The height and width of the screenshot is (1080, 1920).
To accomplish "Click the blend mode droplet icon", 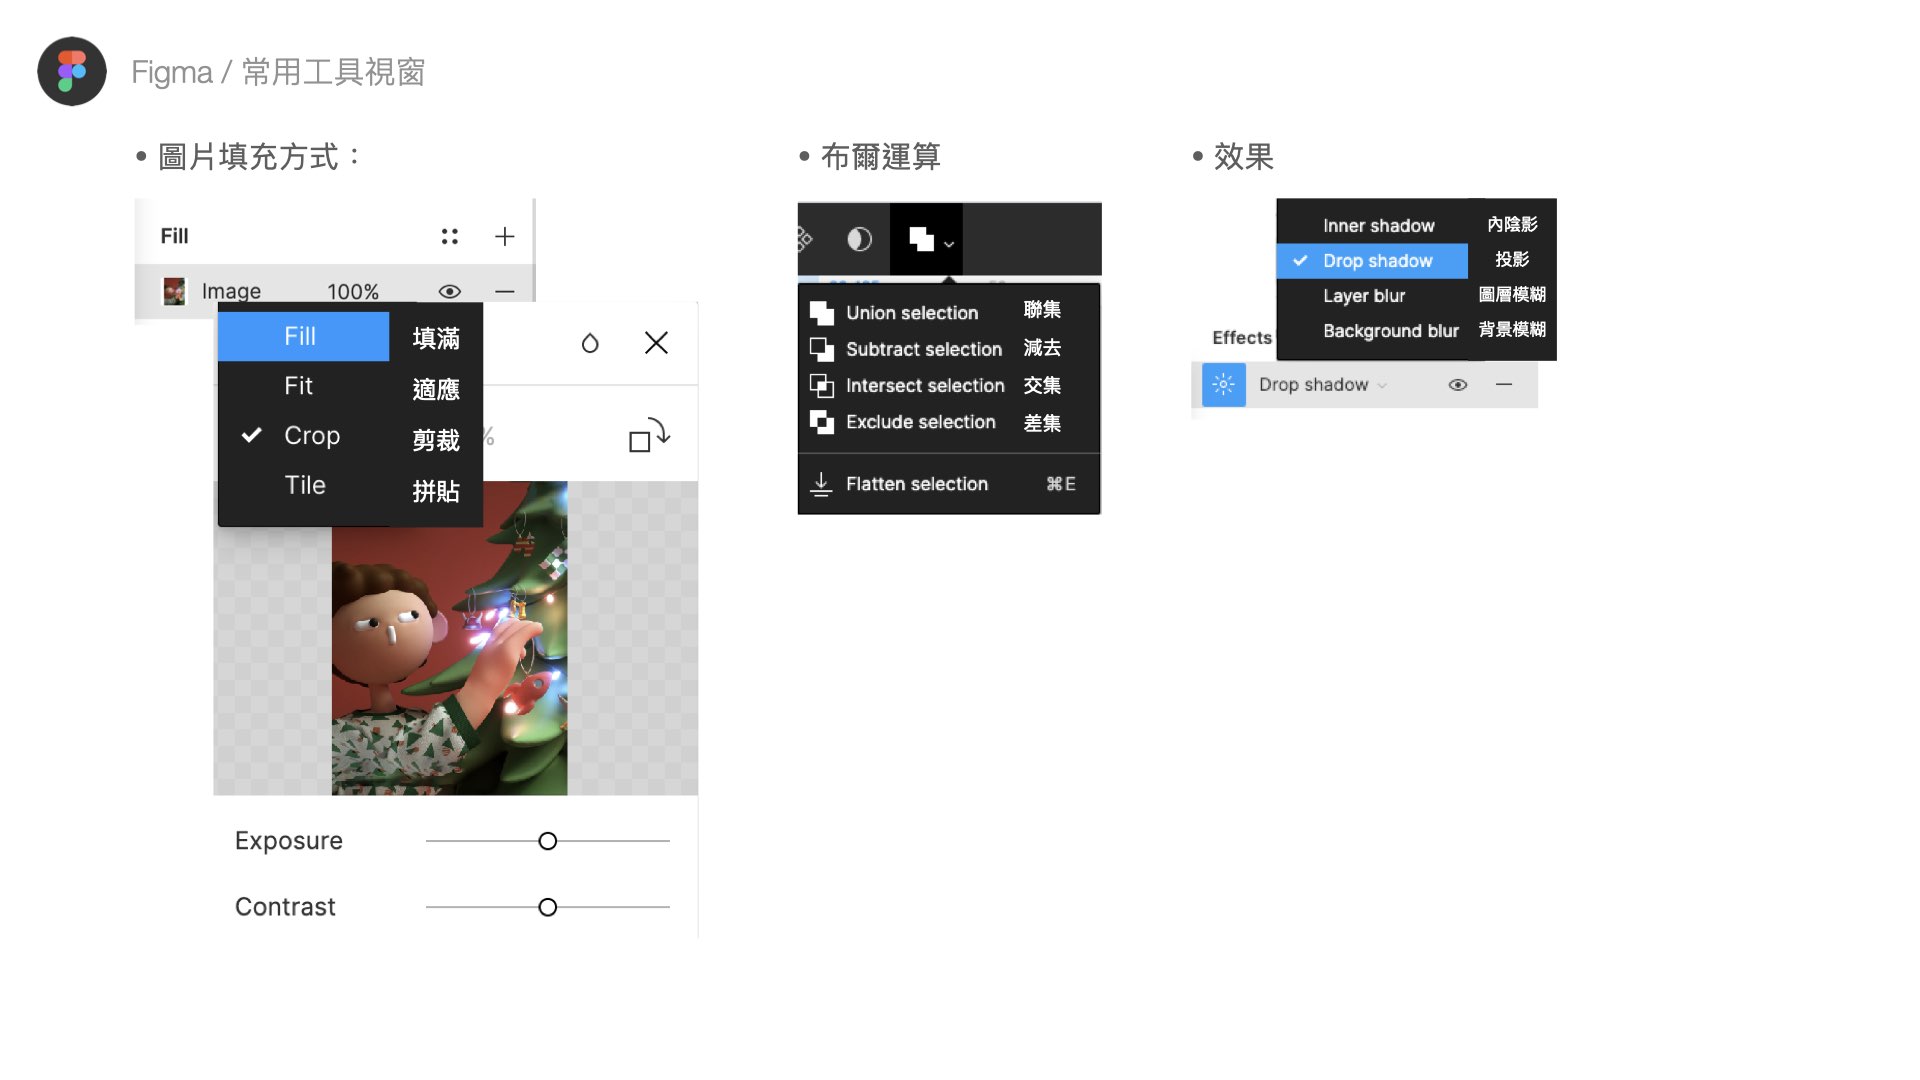I will point(590,343).
